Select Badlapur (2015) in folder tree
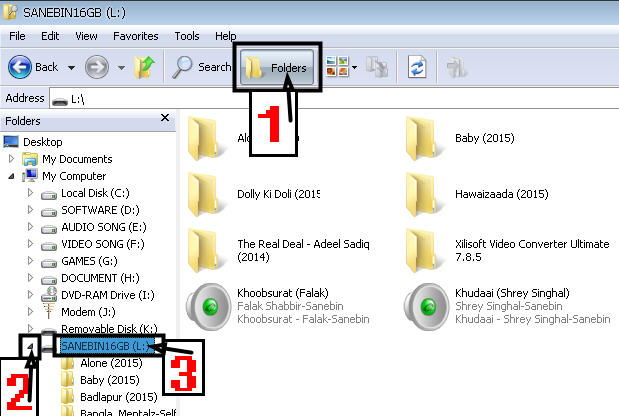This screenshot has width=619, height=416. point(119,397)
